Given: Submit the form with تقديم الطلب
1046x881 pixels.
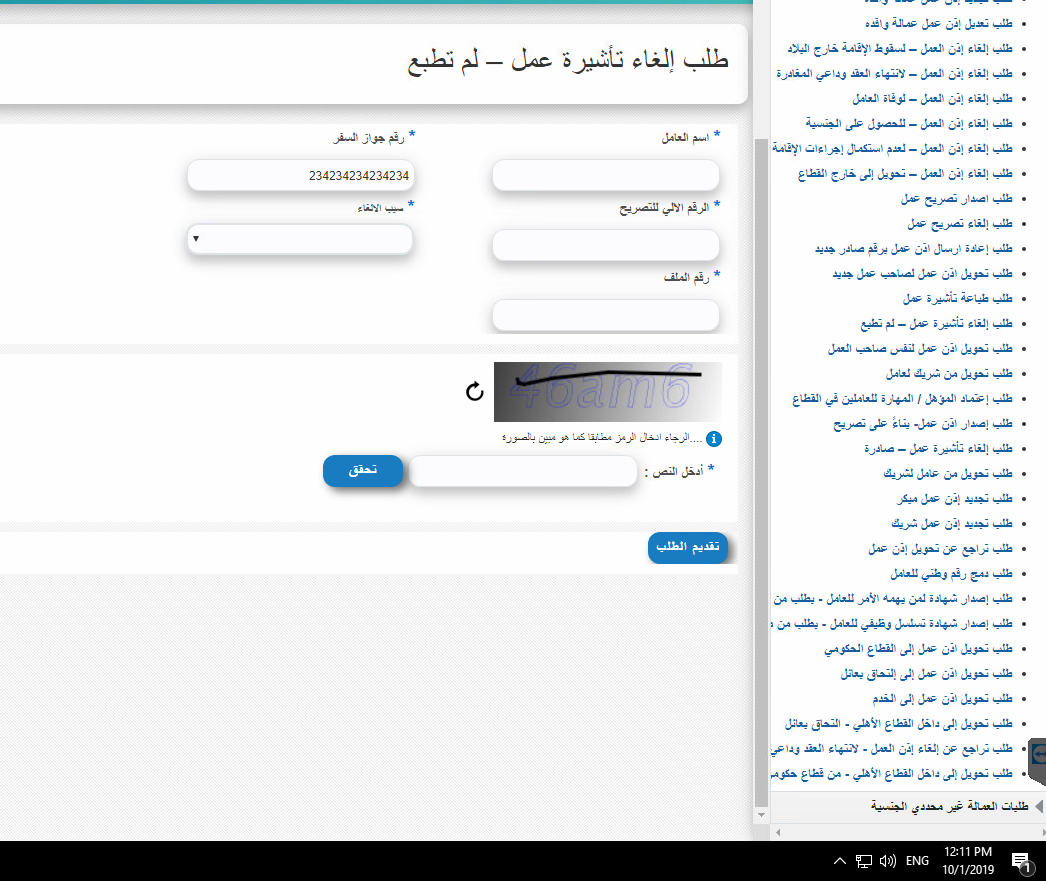Looking at the screenshot, I should (688, 548).
